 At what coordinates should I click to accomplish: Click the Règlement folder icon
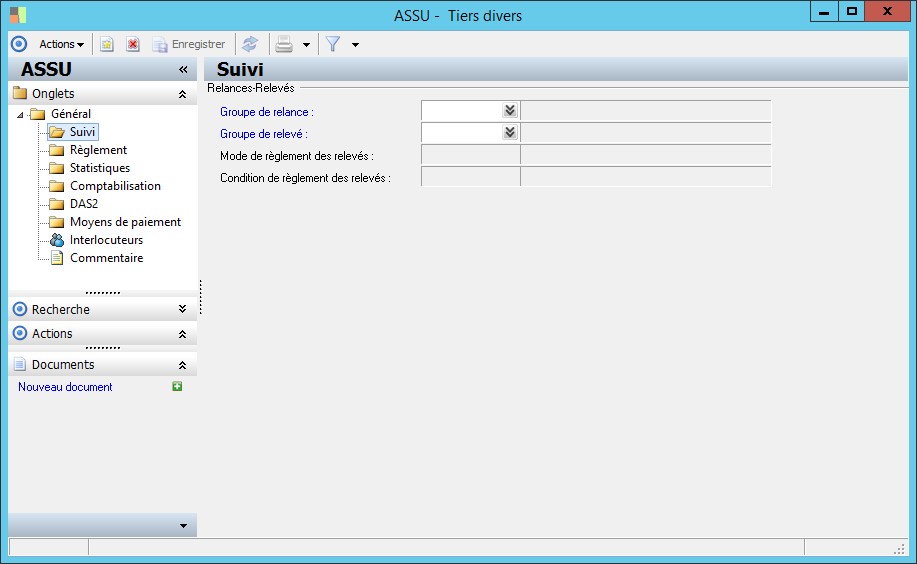coord(57,150)
